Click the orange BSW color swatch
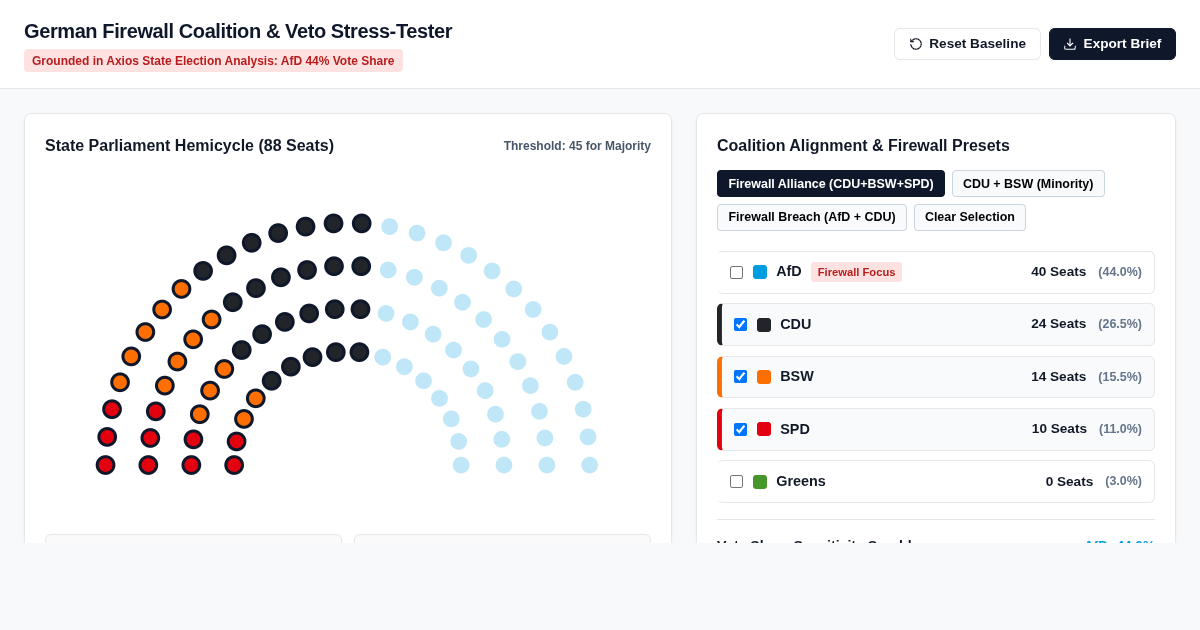 [764, 377]
